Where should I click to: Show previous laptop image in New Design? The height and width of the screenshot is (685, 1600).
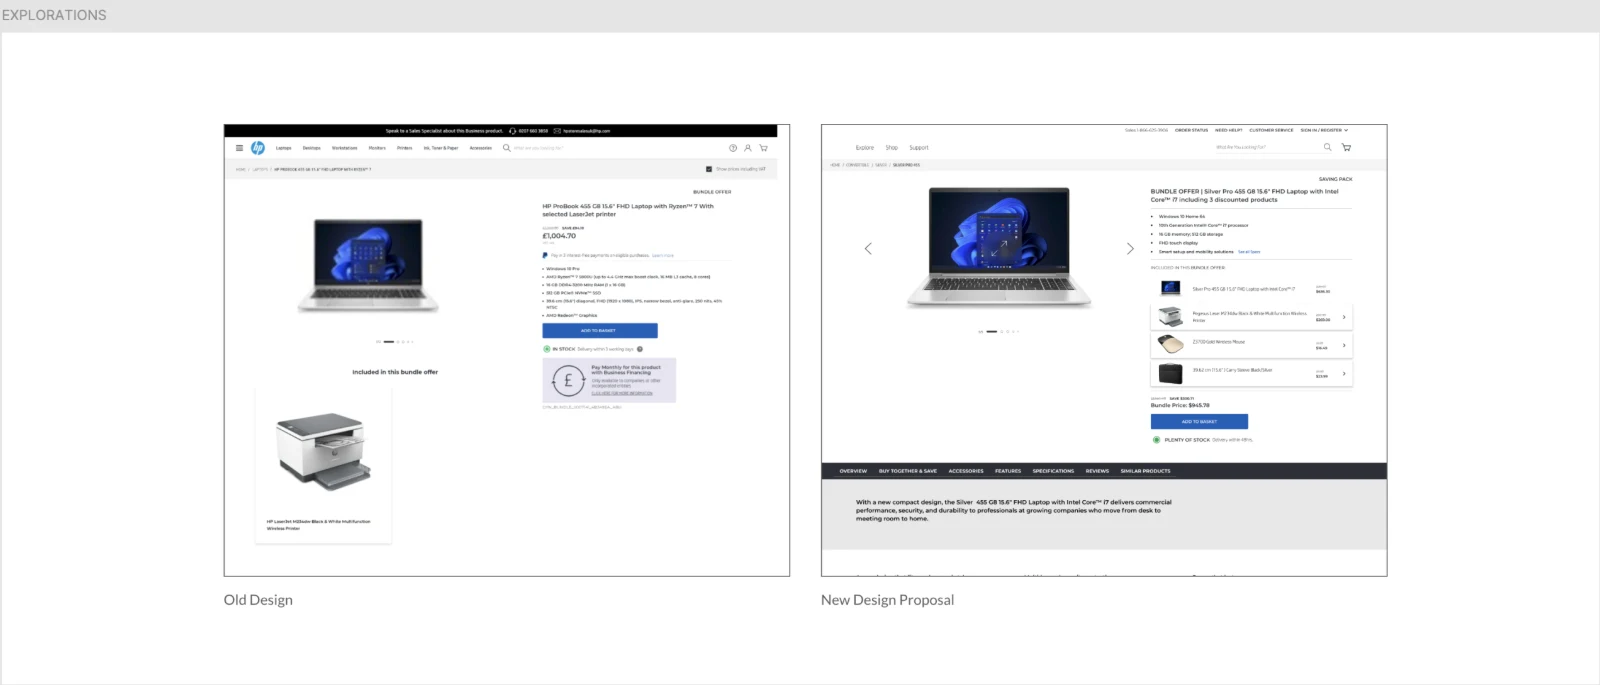[868, 248]
